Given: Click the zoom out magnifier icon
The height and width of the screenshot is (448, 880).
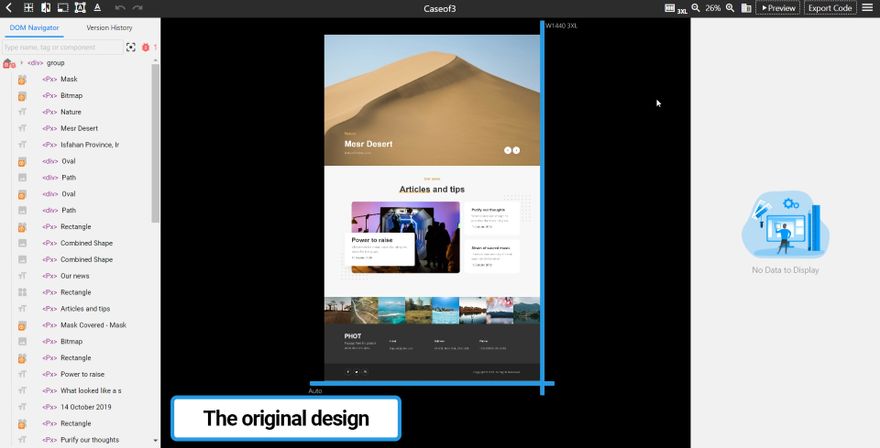Looking at the screenshot, I should click(x=696, y=8).
